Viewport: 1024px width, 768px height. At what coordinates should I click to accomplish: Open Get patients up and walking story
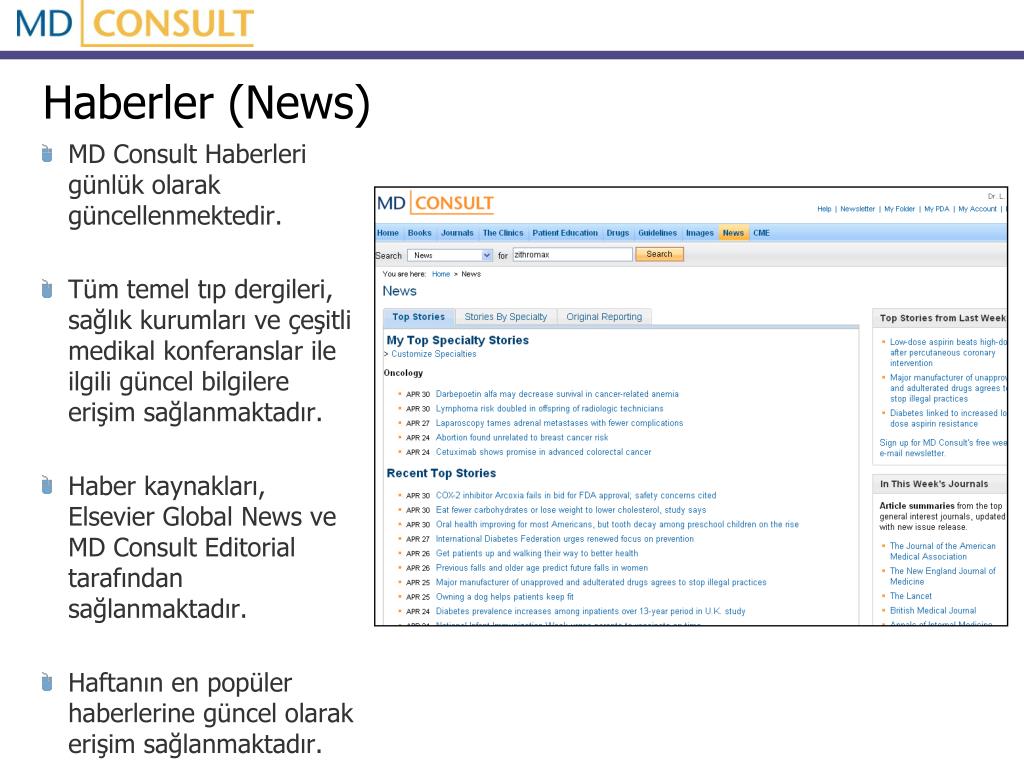537,553
